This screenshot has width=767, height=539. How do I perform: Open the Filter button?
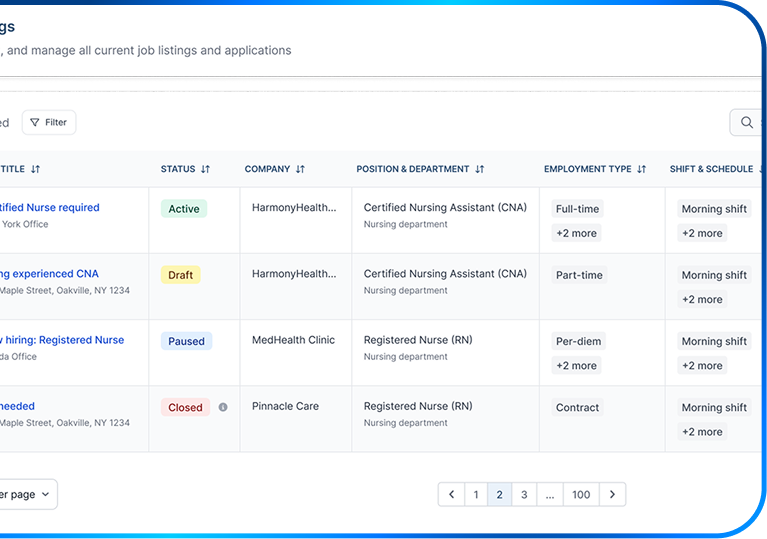click(49, 122)
